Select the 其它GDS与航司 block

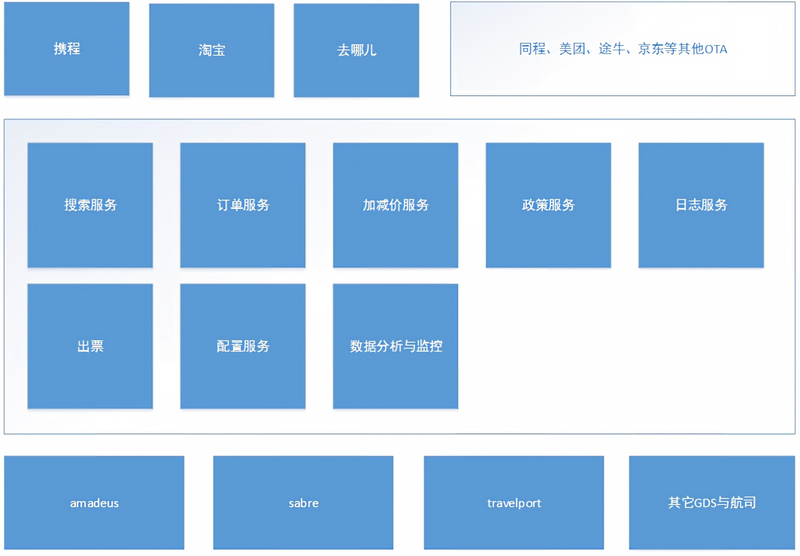pos(712,503)
